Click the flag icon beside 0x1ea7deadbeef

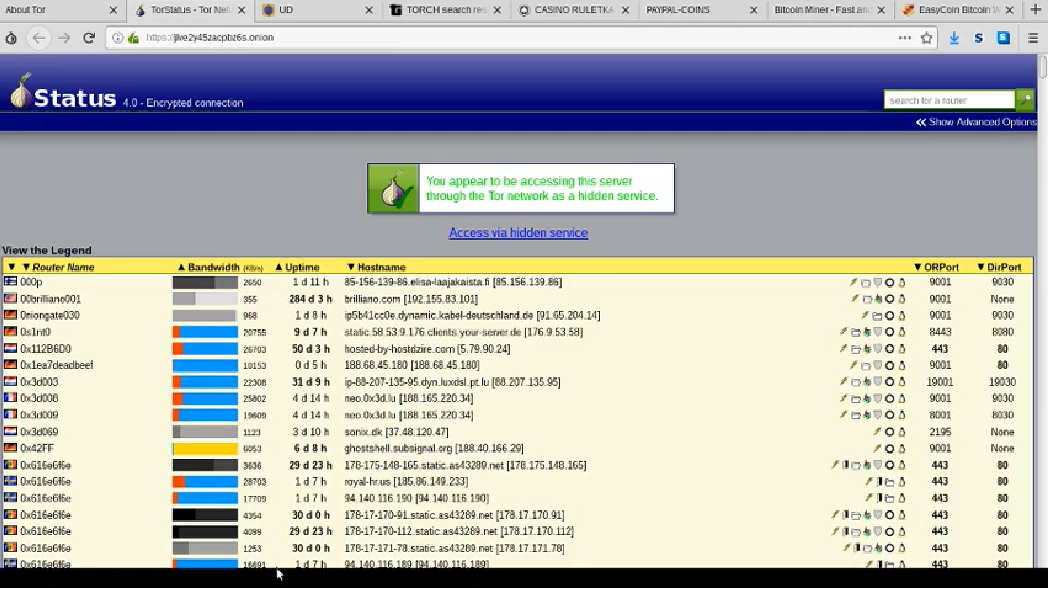tap(10, 365)
